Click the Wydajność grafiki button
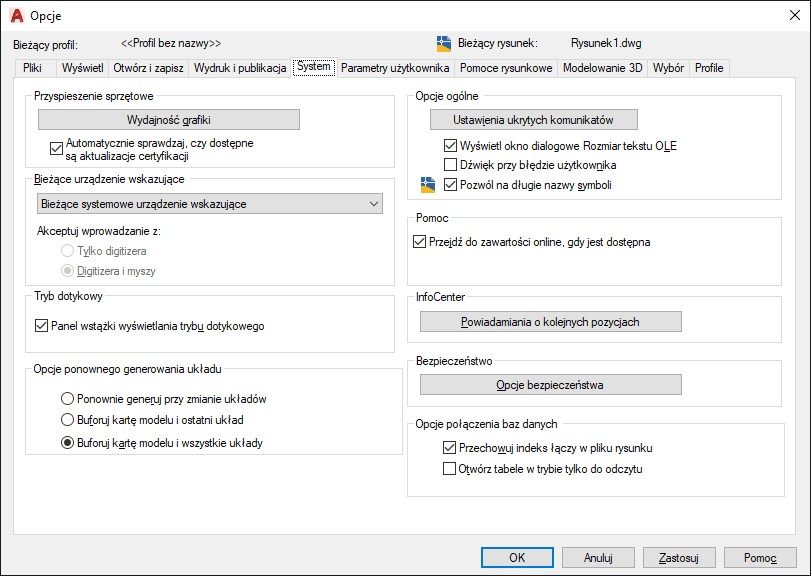 [169, 119]
